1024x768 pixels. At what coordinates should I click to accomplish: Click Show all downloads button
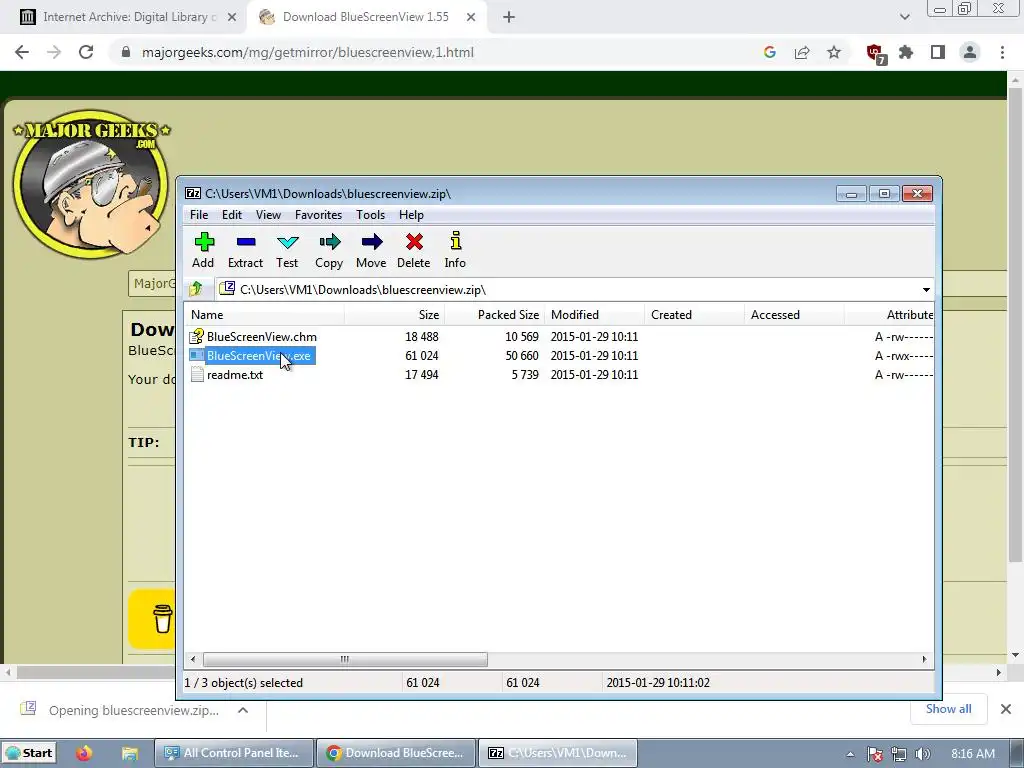pos(948,709)
